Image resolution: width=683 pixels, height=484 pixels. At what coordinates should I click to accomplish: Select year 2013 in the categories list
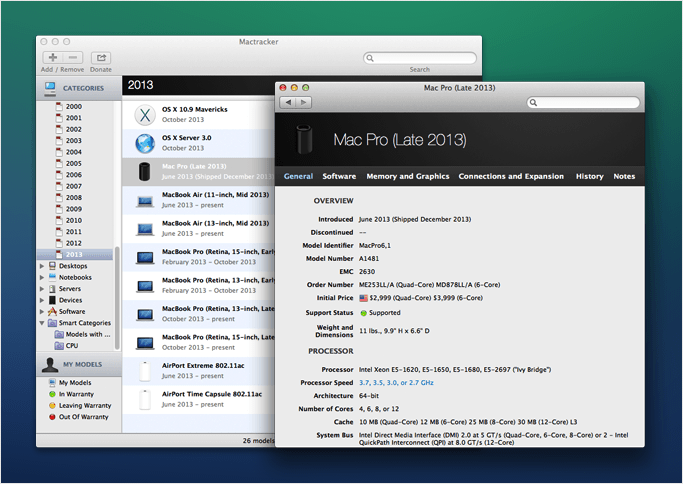point(74,254)
